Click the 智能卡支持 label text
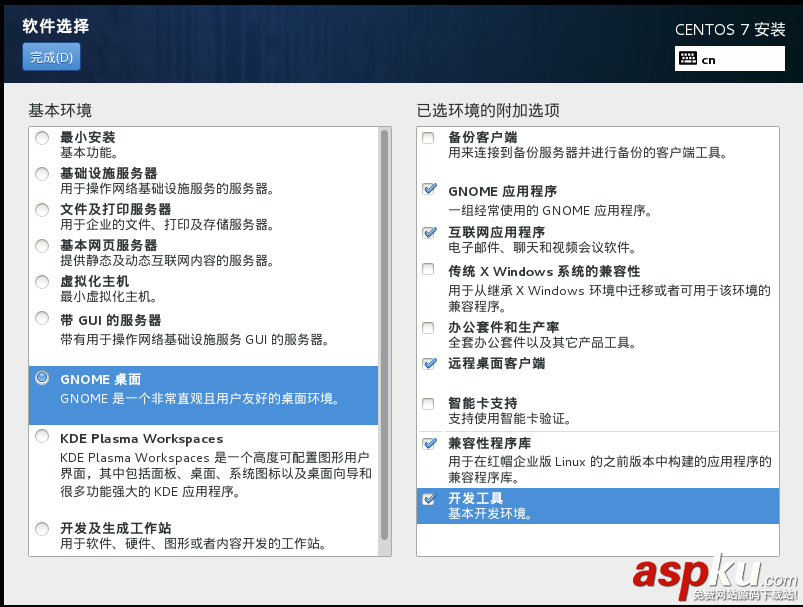This screenshot has width=803, height=607. coord(483,403)
